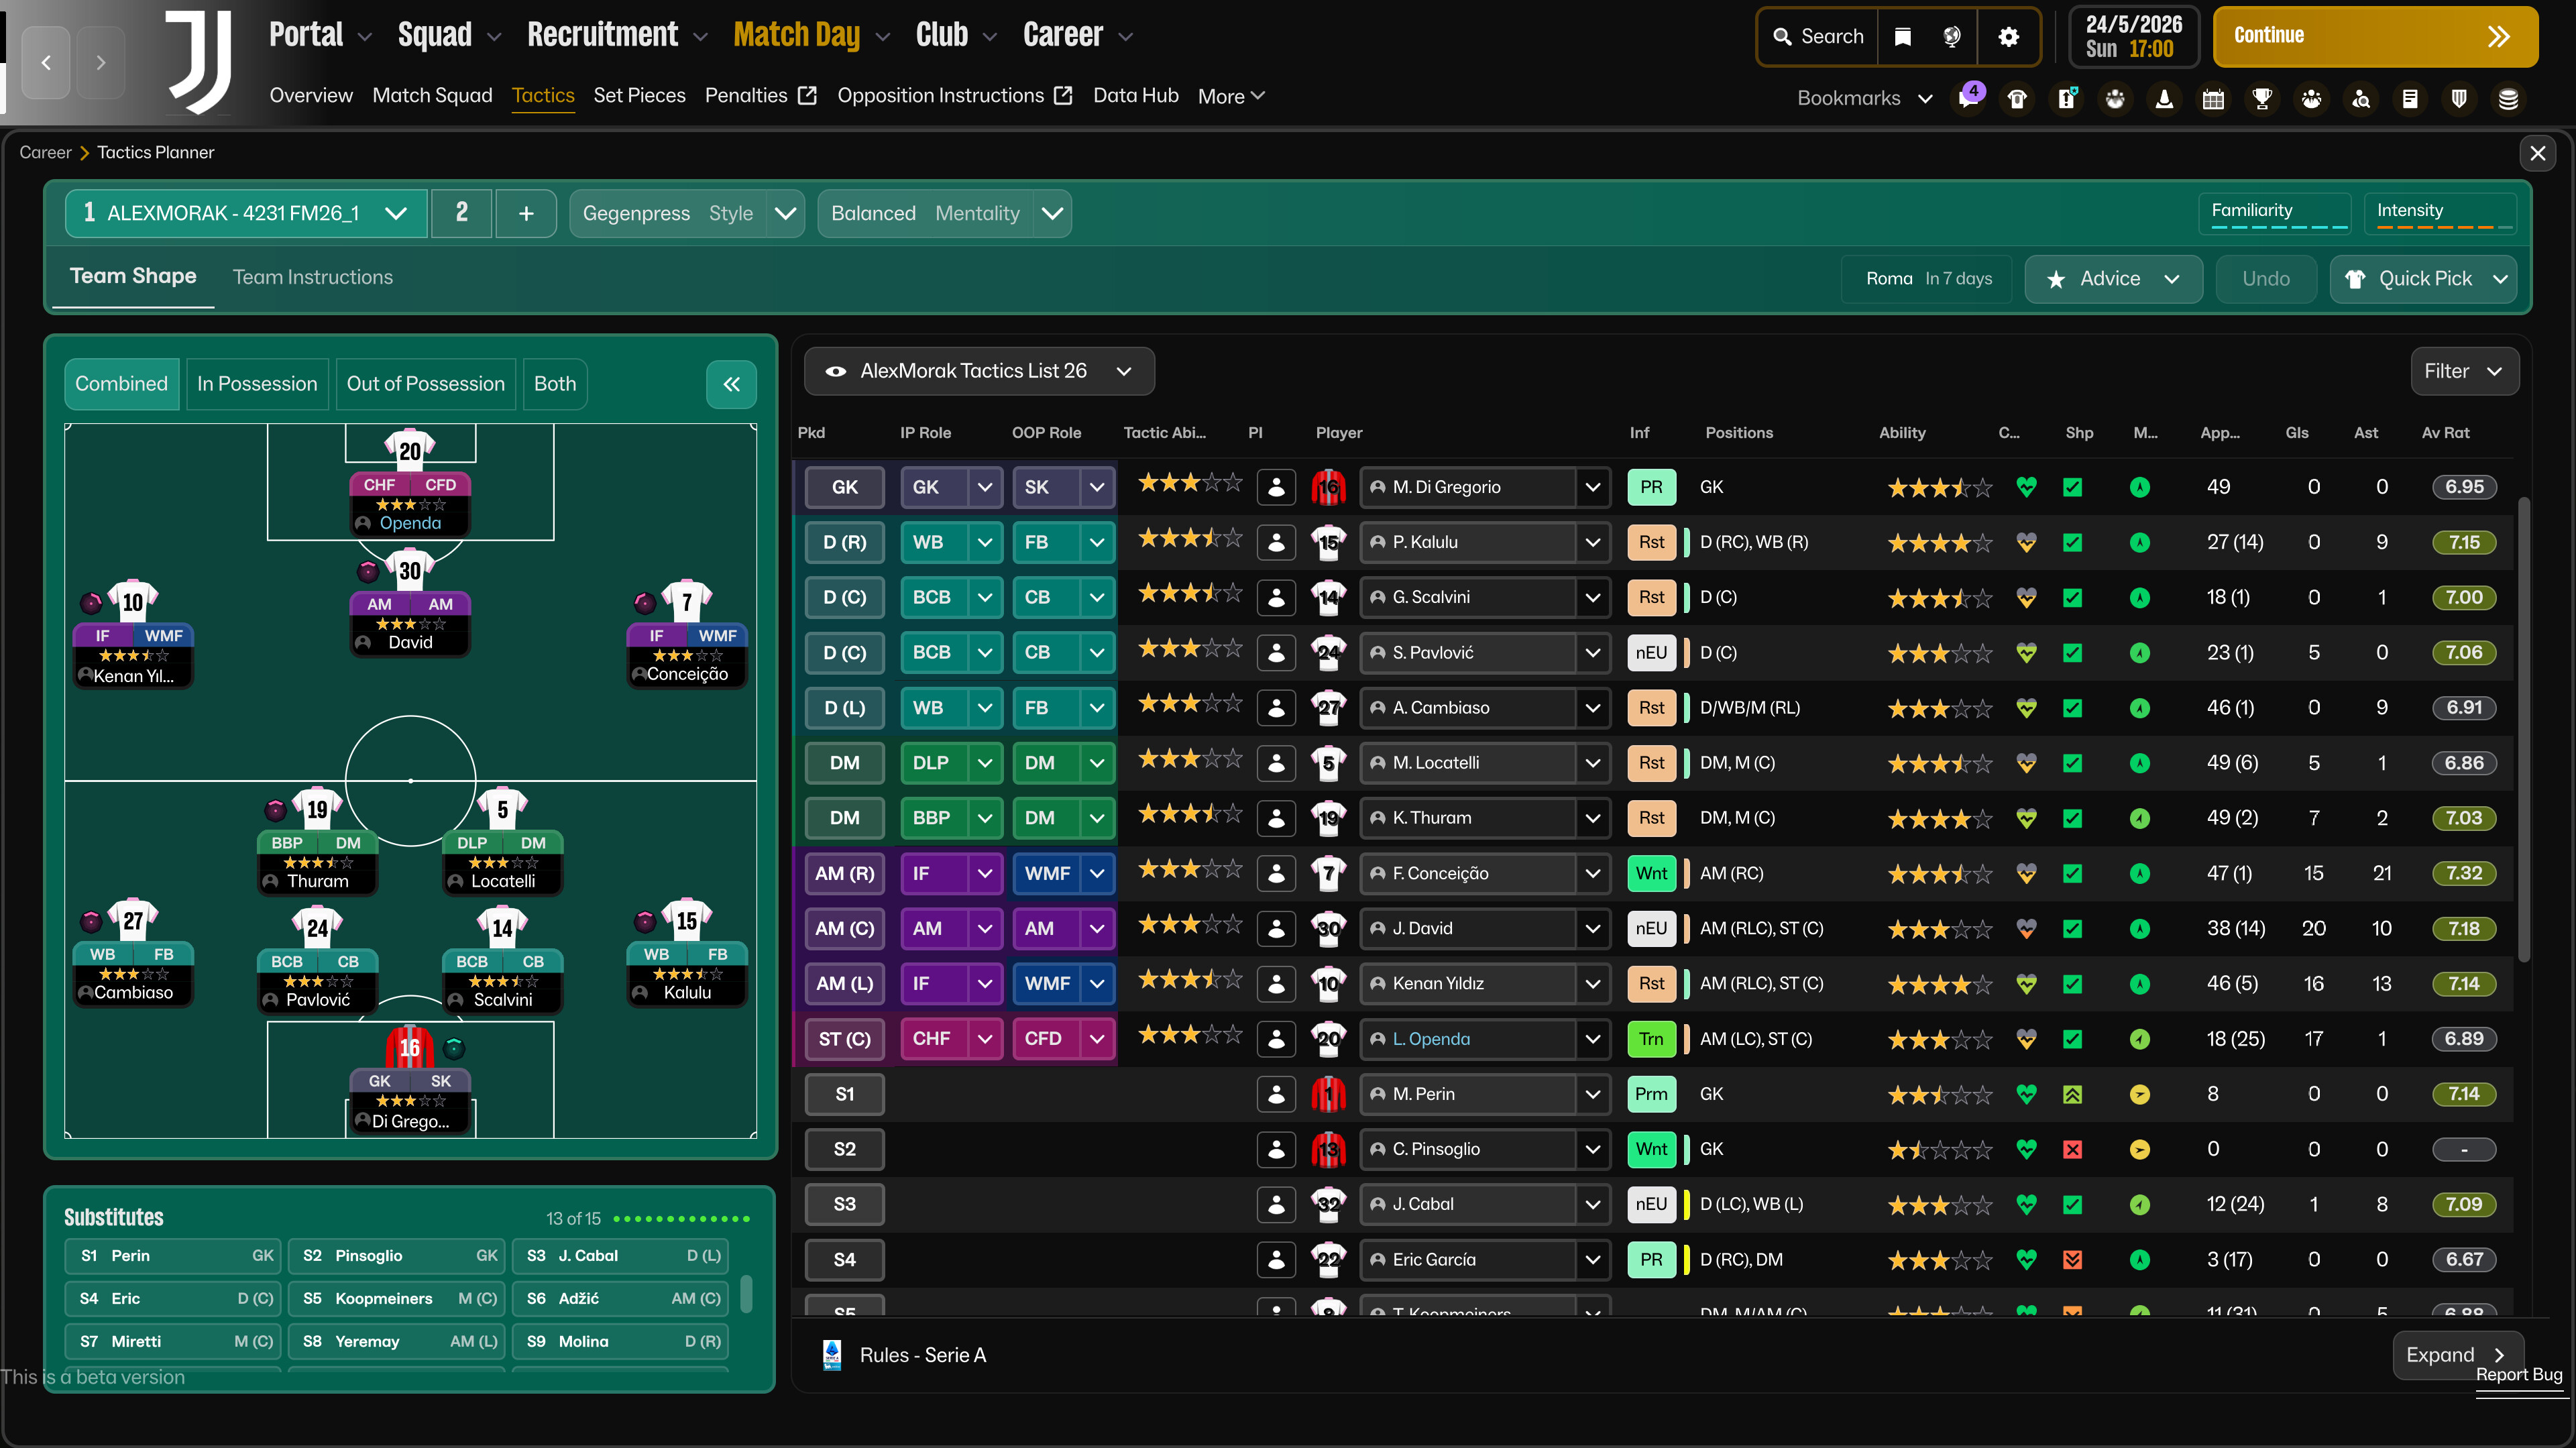Switch to the Team Instructions tab
The image size is (2576, 1448).
312,277
